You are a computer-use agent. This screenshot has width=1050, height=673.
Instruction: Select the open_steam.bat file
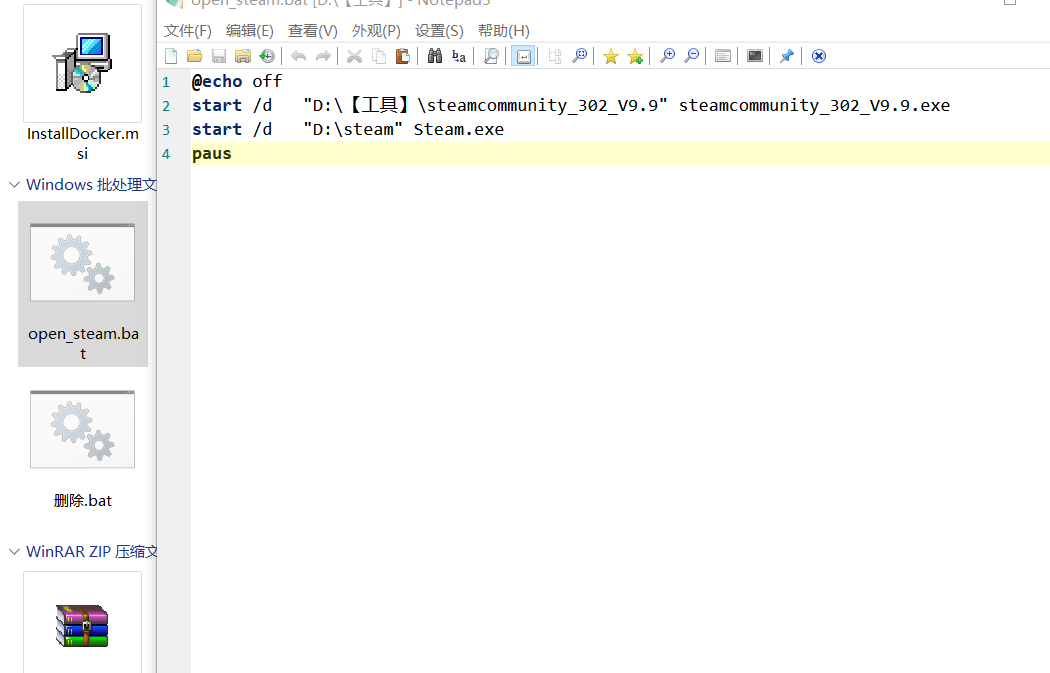[x=83, y=284]
